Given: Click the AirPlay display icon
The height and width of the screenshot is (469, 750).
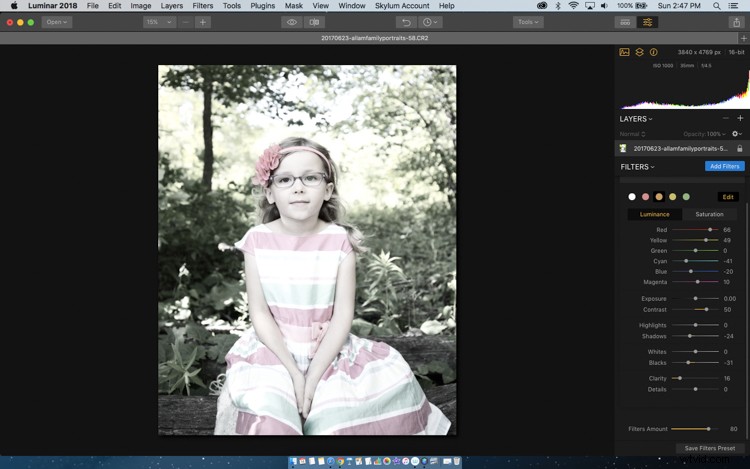Looking at the screenshot, I should point(590,6).
